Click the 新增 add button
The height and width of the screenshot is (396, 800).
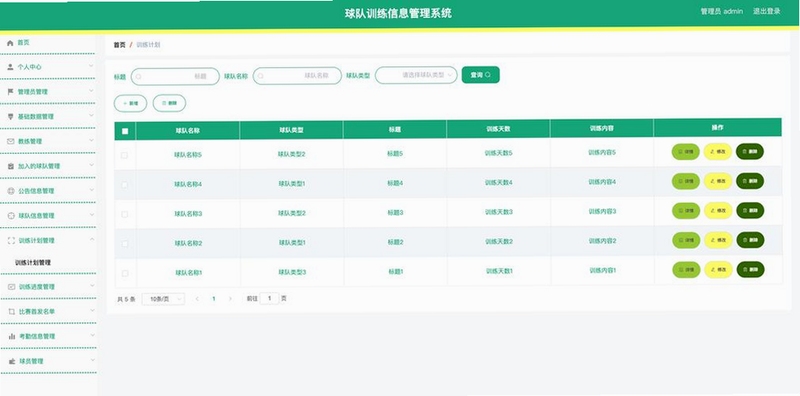130,103
